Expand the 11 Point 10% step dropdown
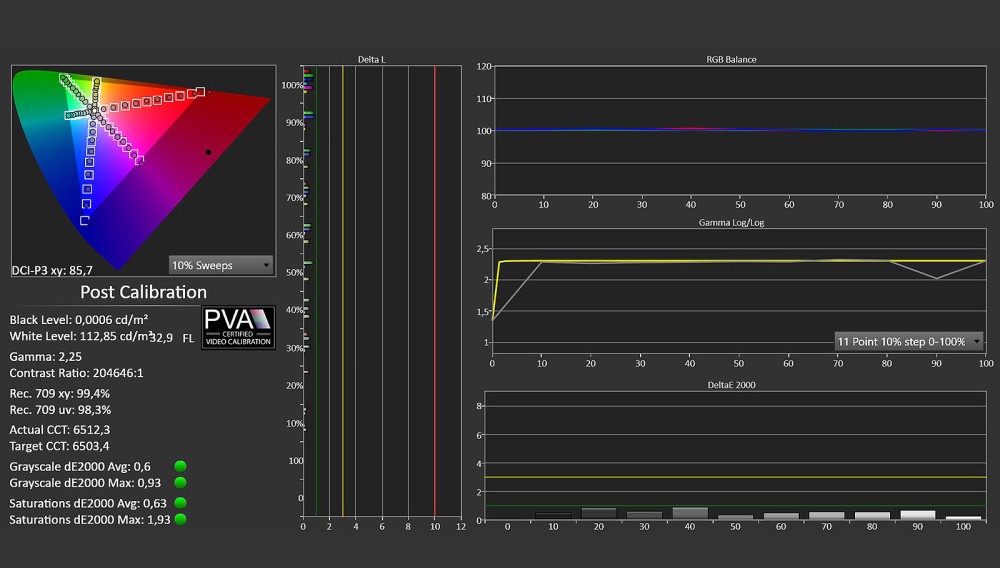 [x=908, y=342]
